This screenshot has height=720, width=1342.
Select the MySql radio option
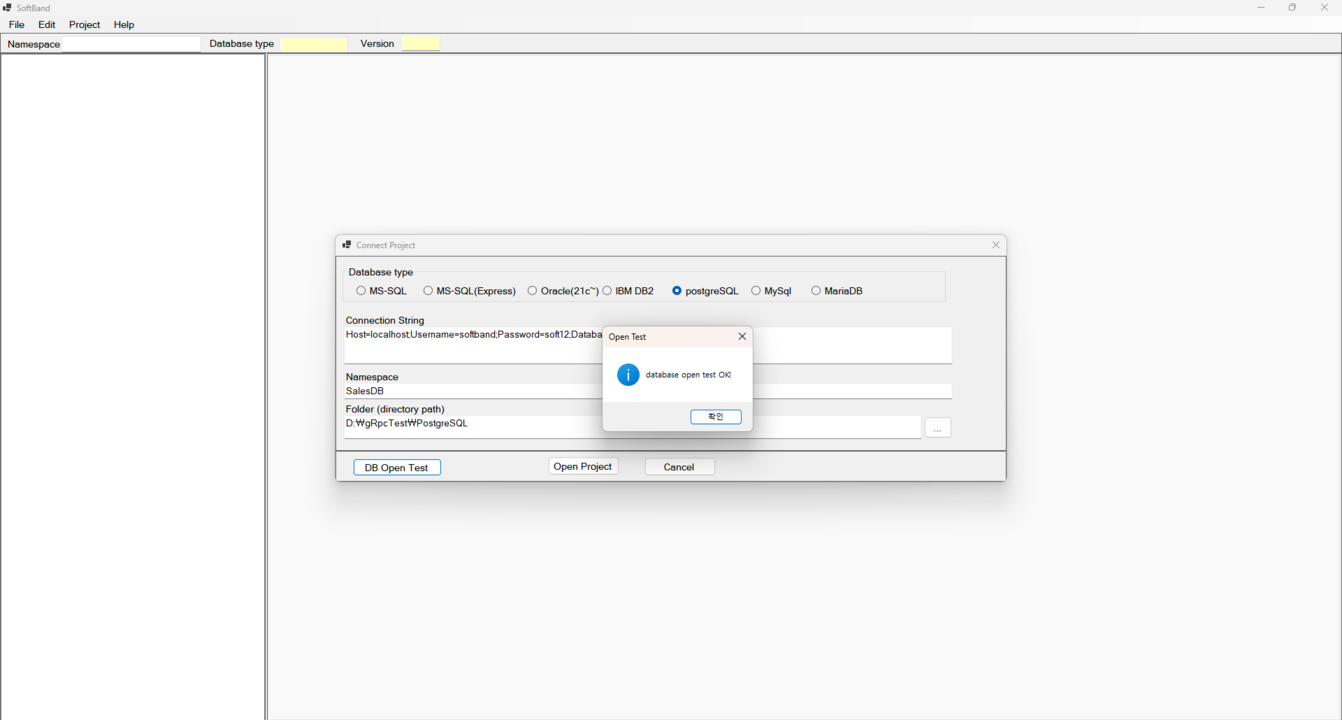coord(756,291)
